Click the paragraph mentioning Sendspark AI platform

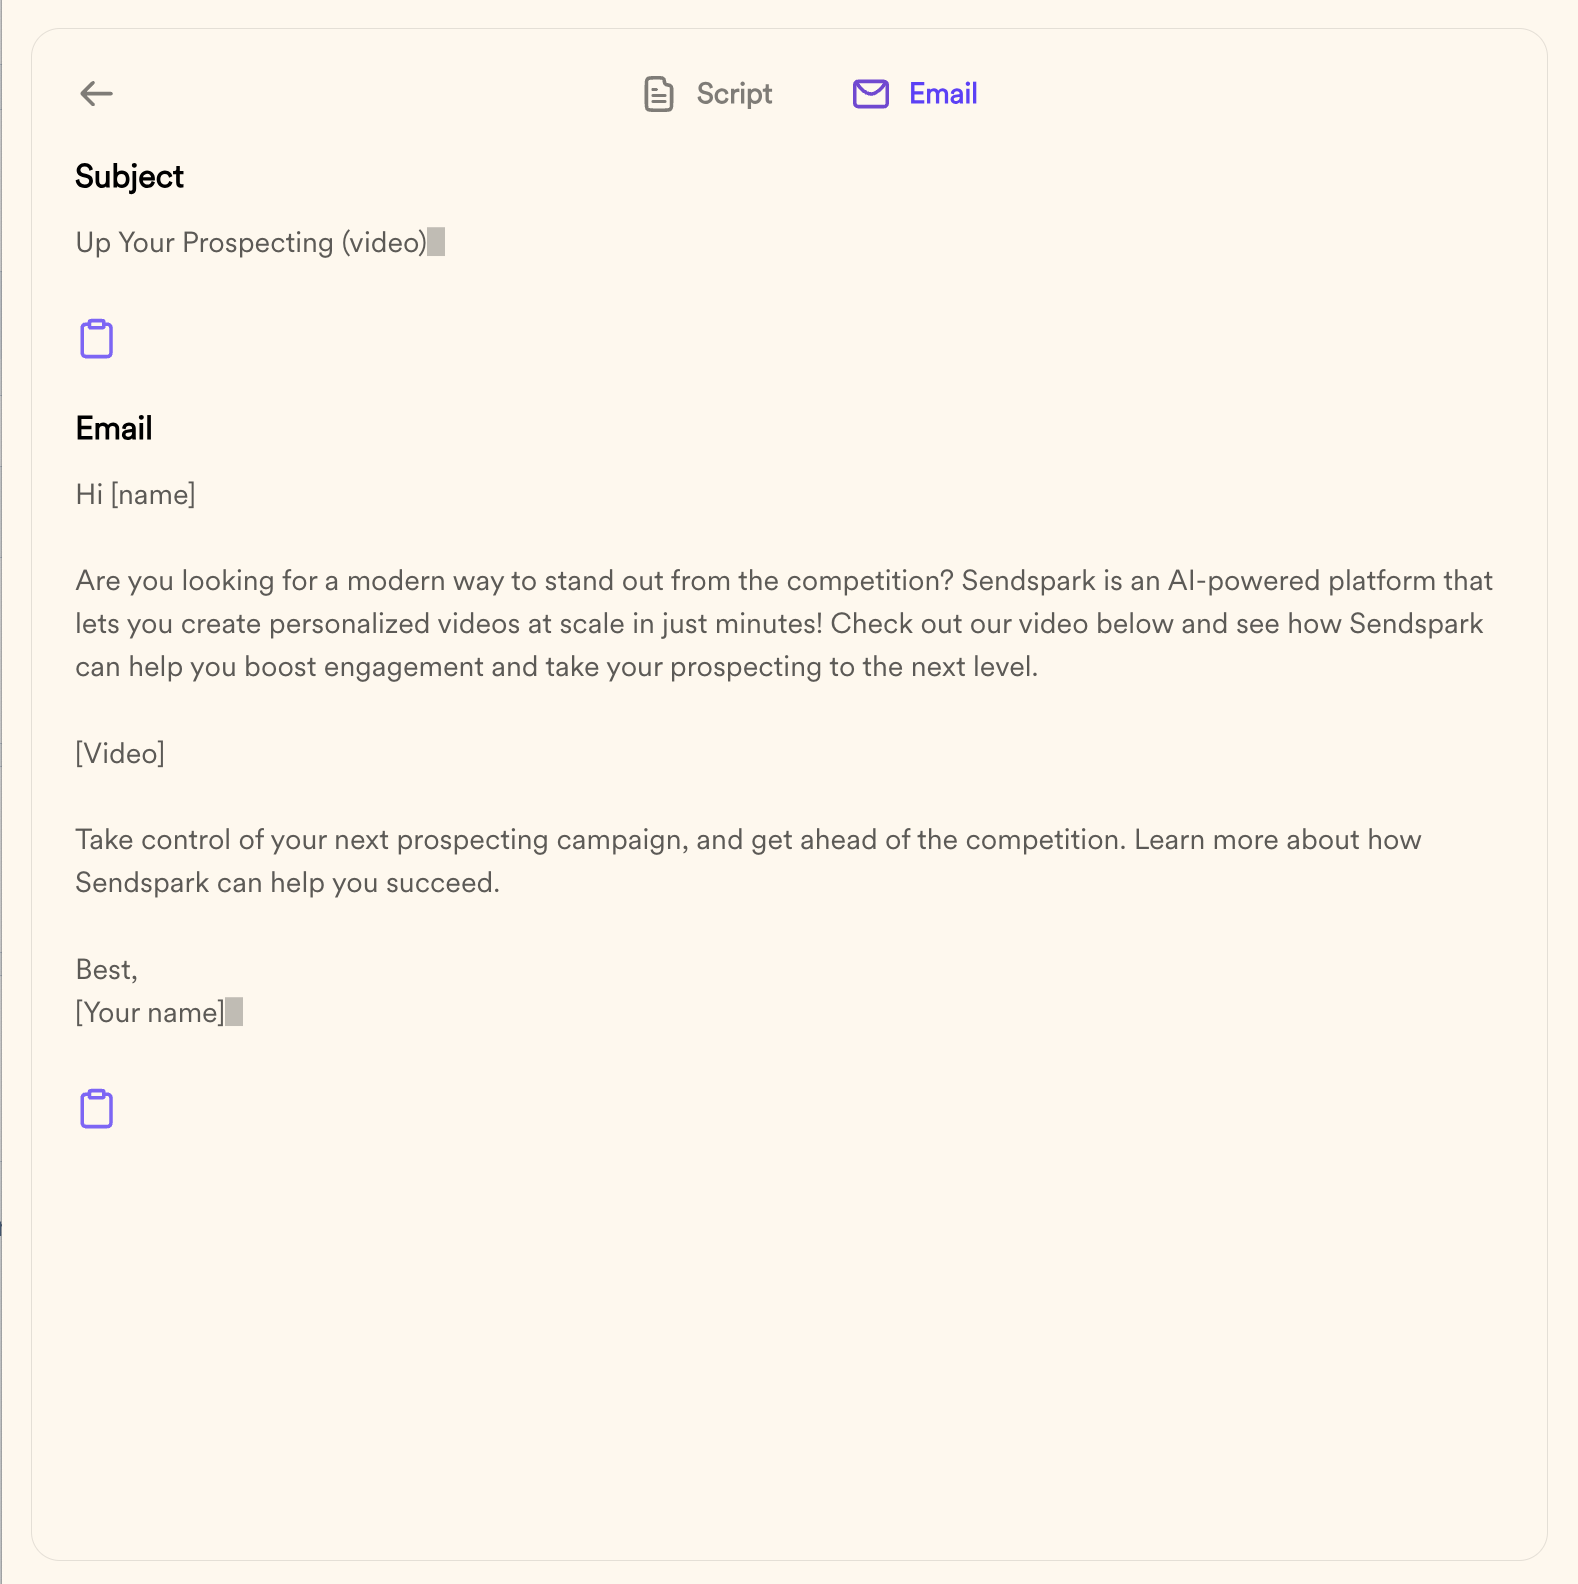click(x=780, y=623)
